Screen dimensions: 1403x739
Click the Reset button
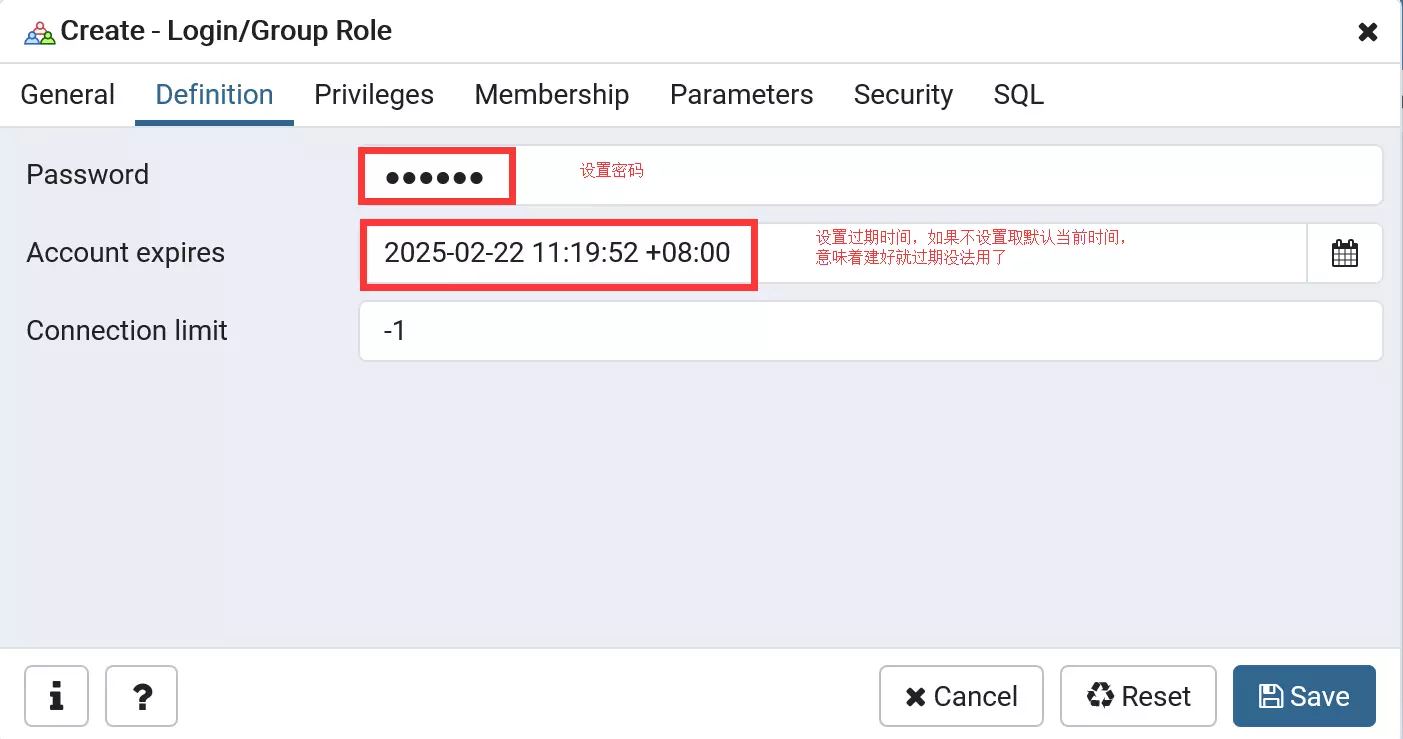pos(1138,696)
